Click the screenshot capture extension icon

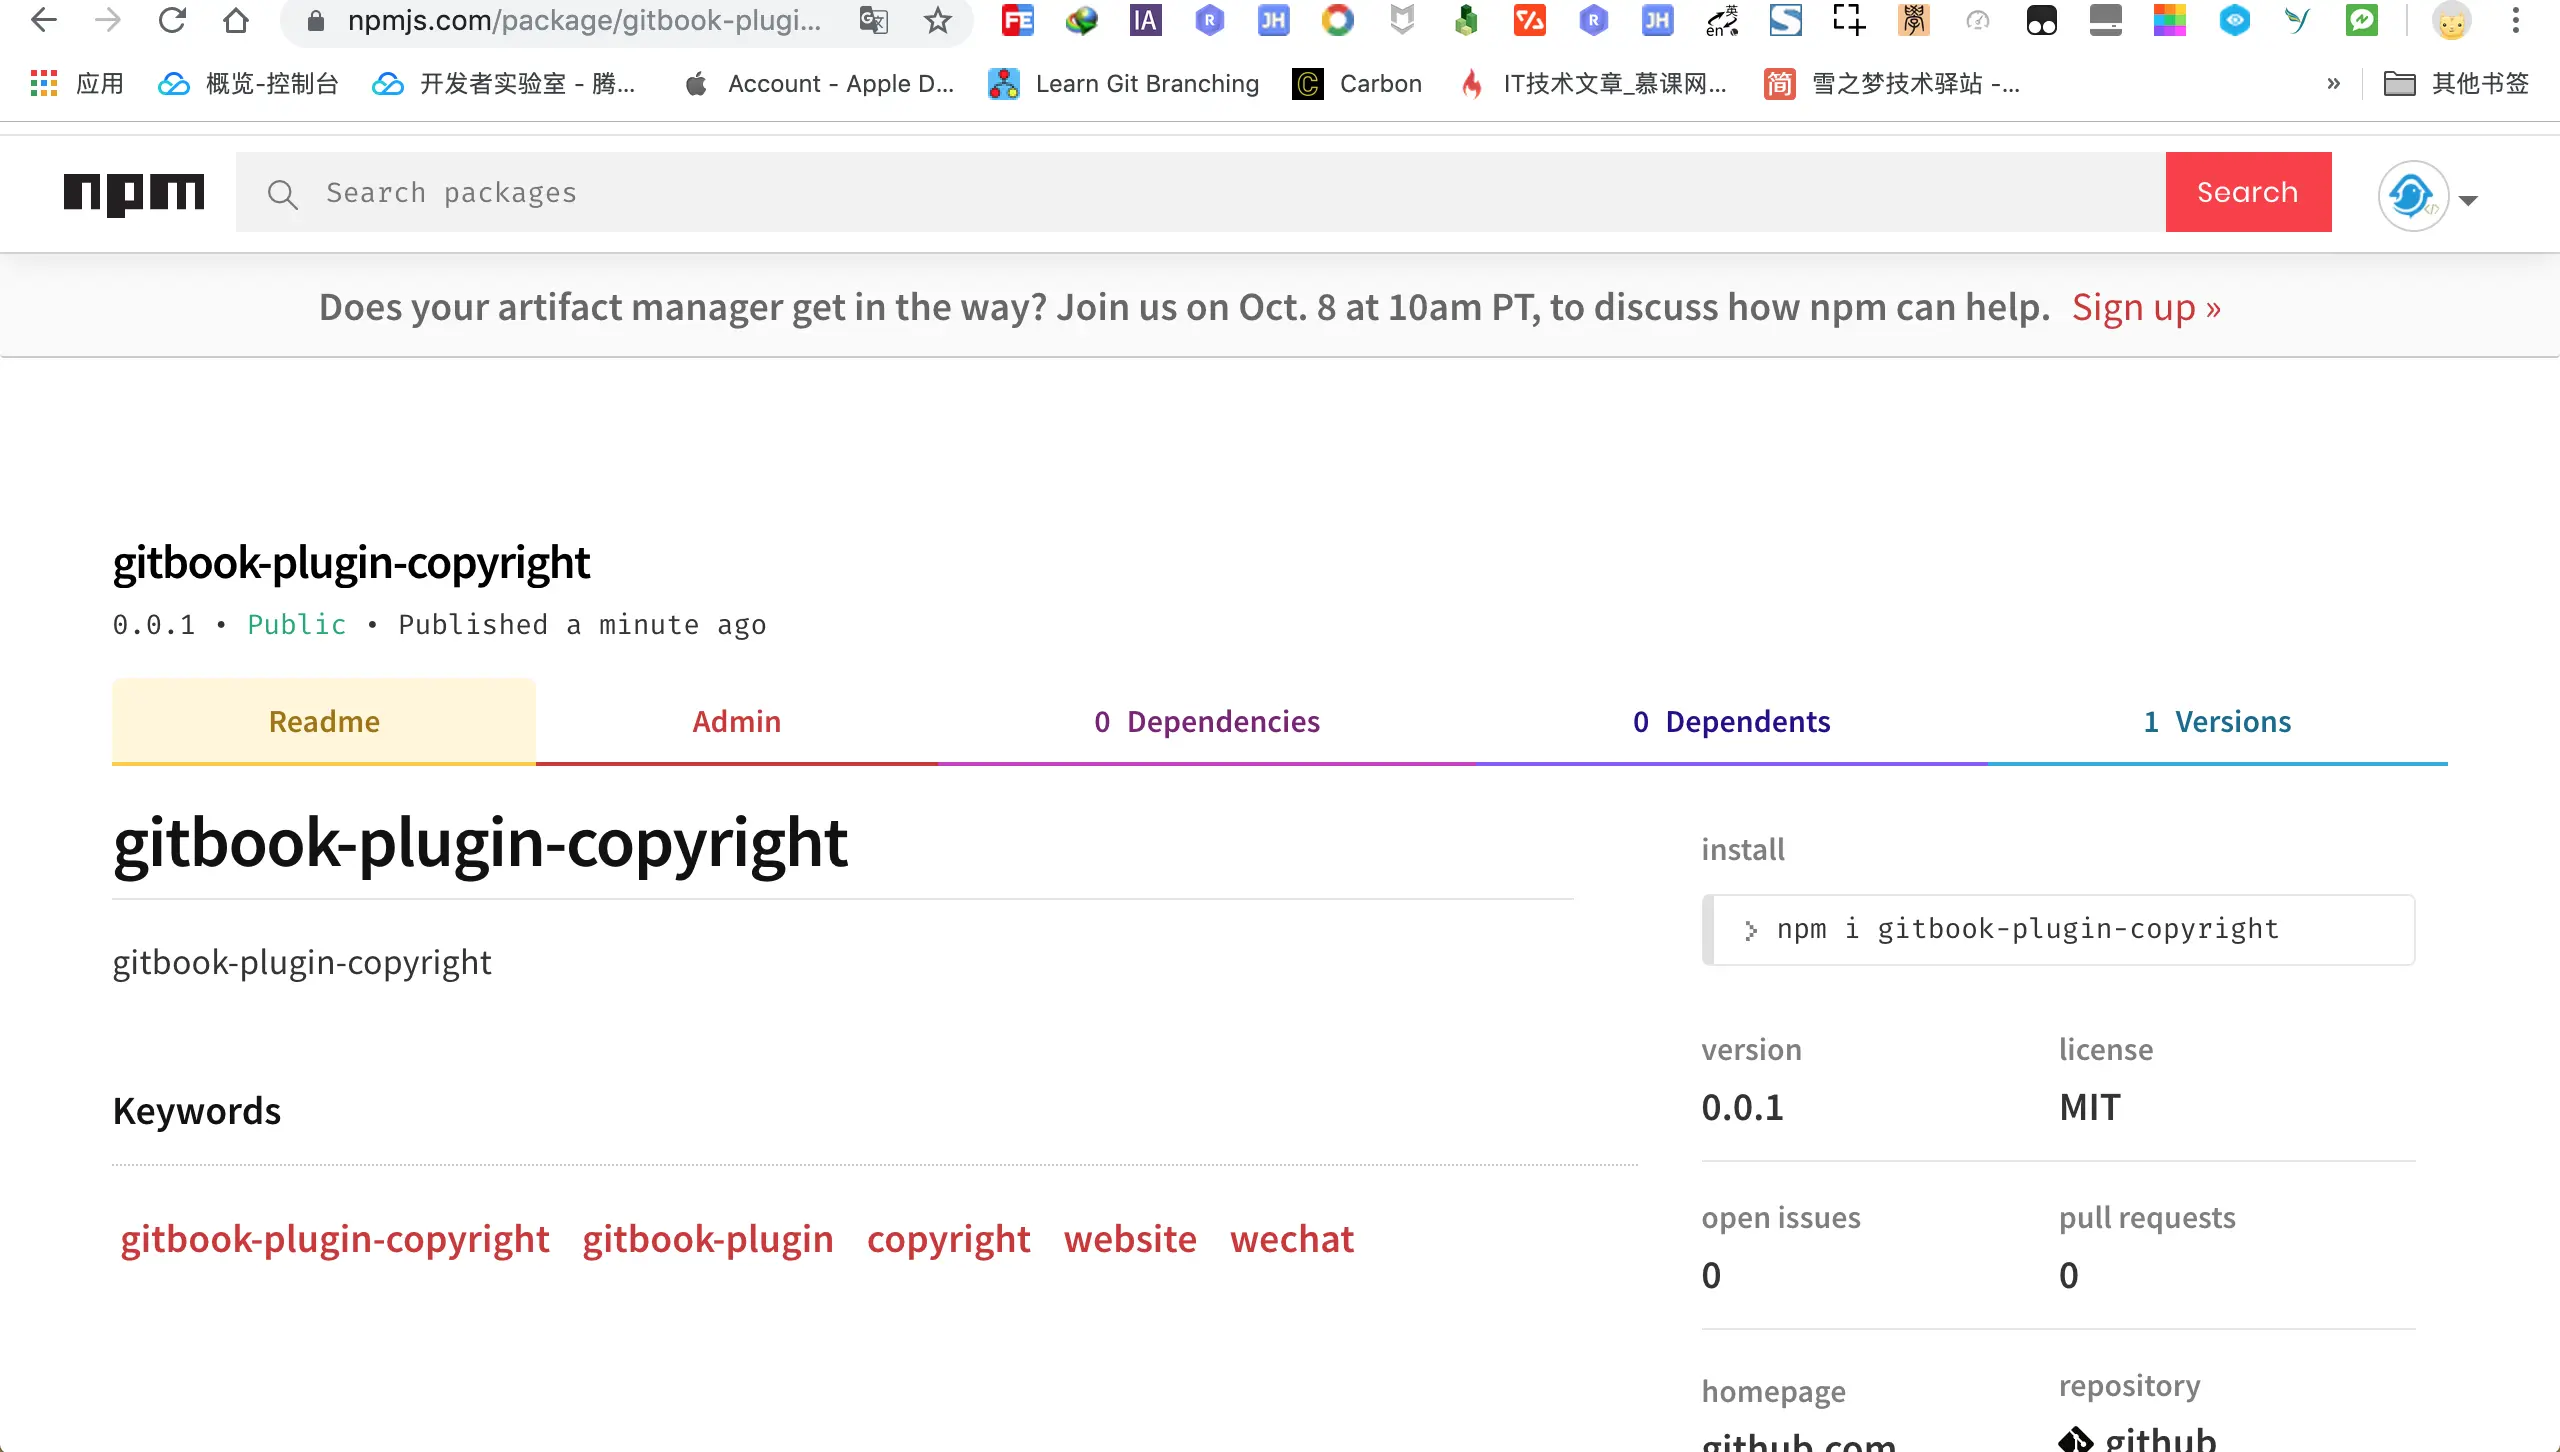point(1846,20)
